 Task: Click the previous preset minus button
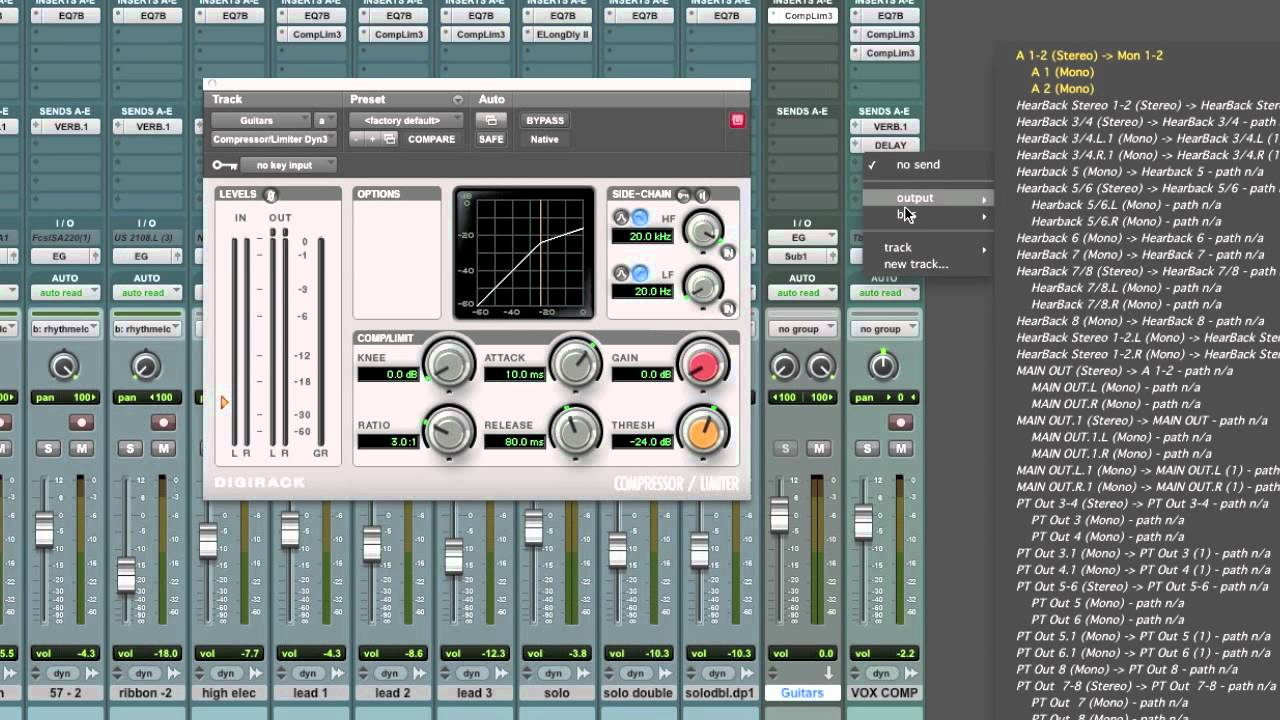tap(356, 139)
